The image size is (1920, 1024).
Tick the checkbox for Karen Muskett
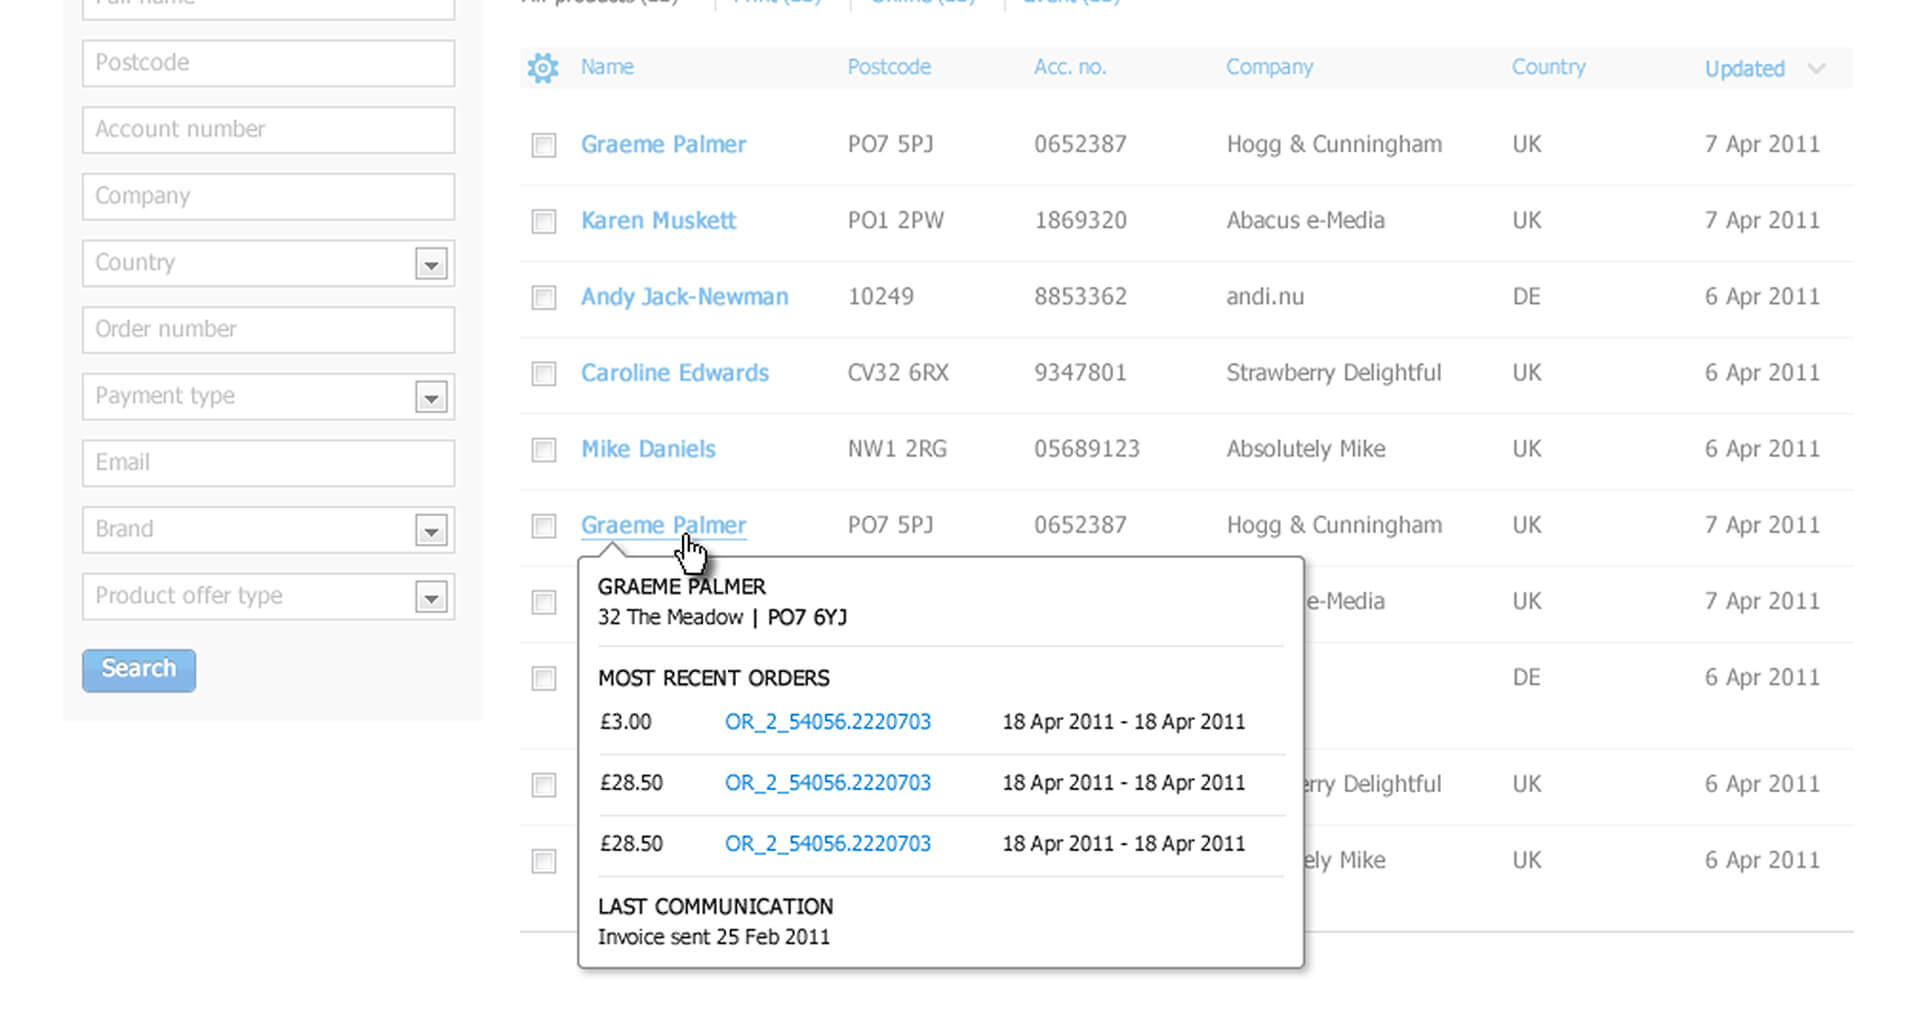(543, 221)
